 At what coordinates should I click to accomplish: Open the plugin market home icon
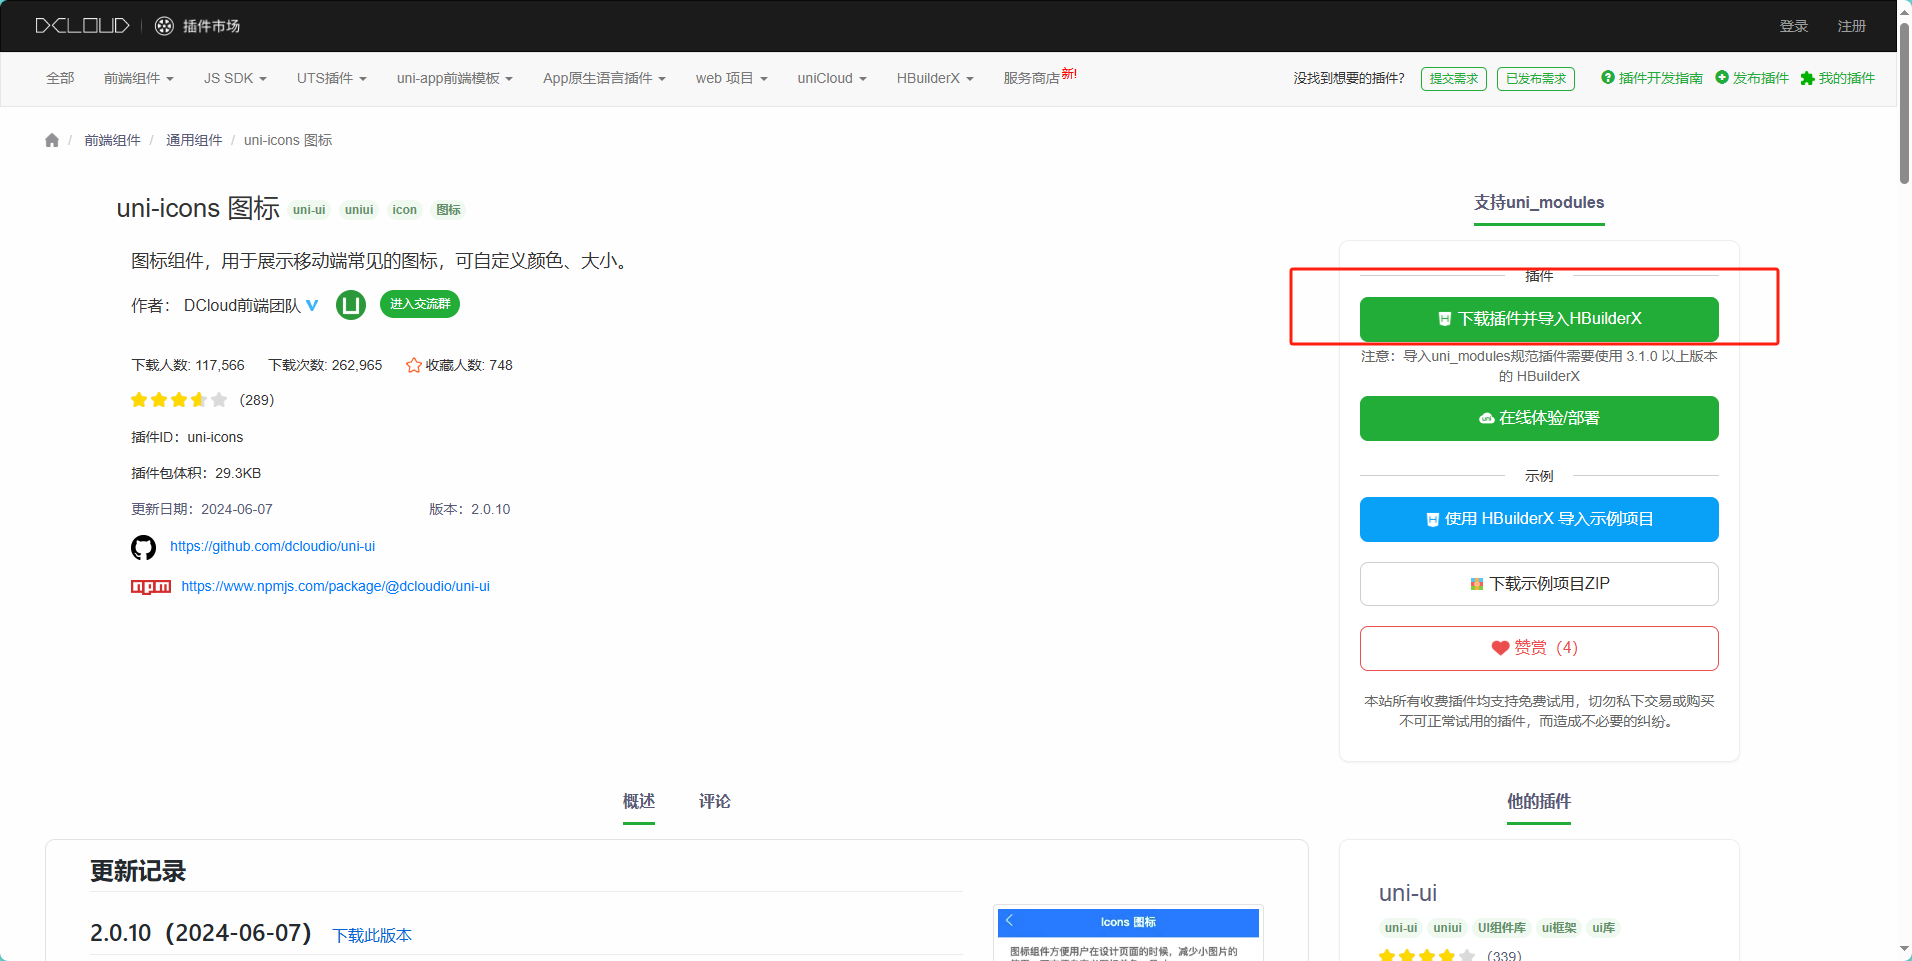click(165, 26)
